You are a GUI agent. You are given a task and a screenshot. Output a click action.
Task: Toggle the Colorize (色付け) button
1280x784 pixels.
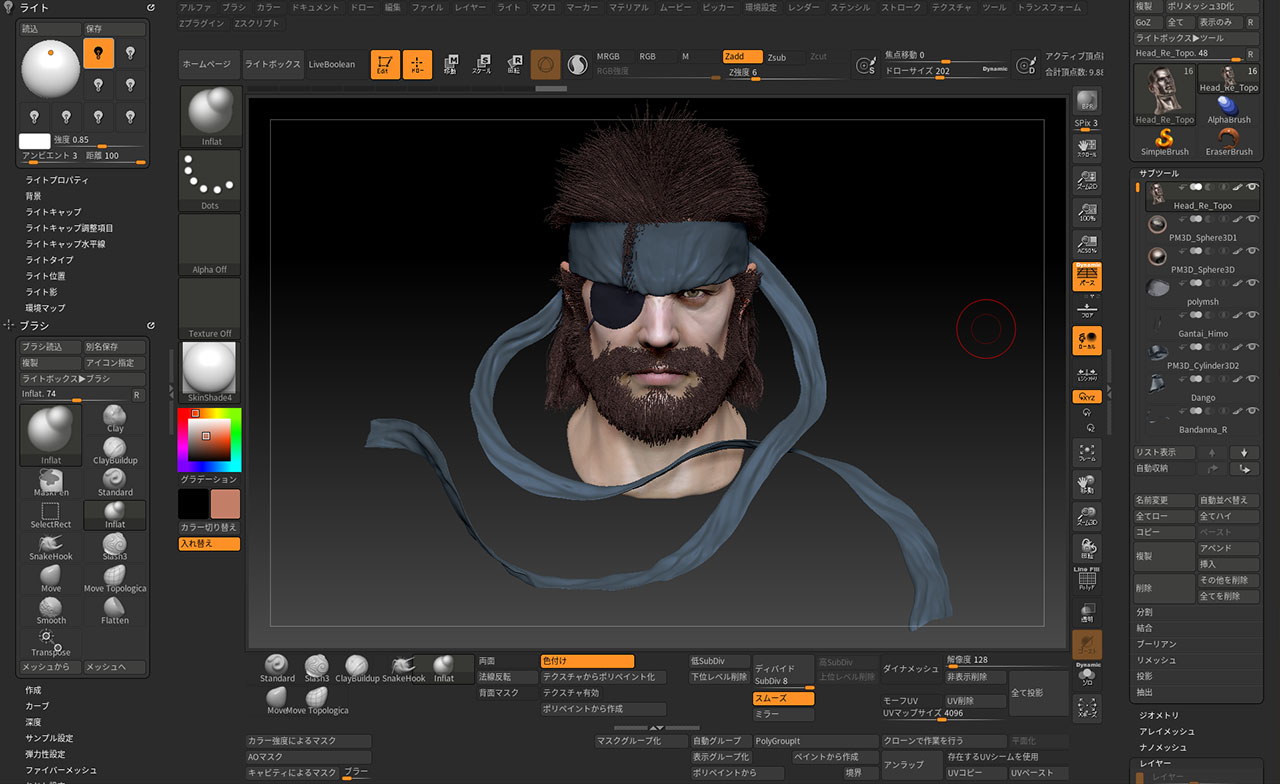coord(587,661)
